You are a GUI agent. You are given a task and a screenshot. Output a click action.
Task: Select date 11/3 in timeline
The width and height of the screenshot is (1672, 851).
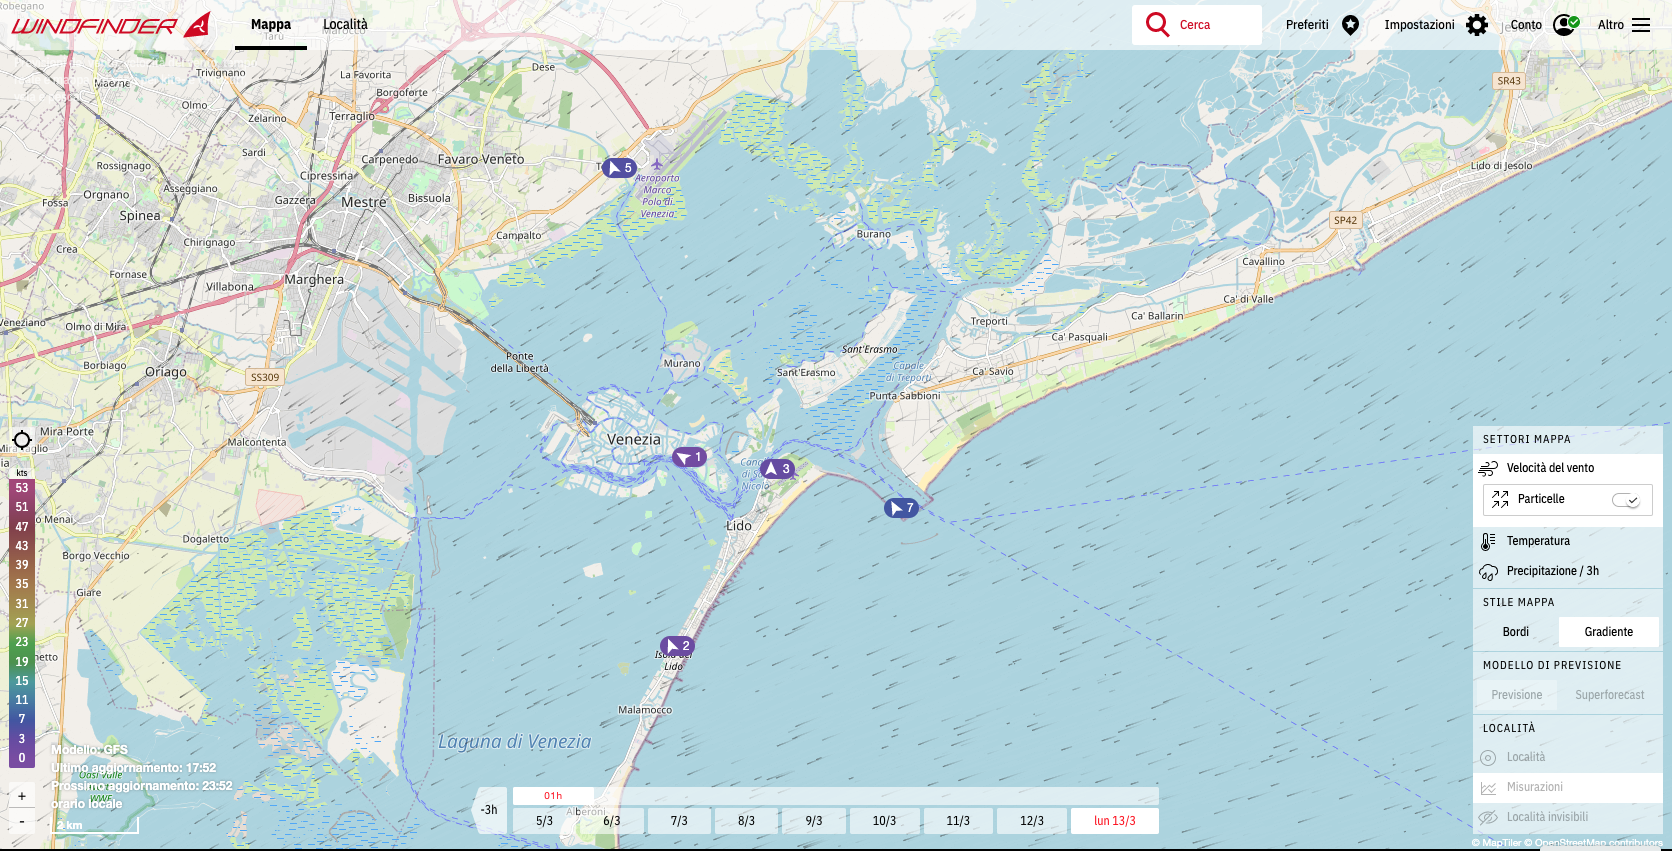tap(958, 821)
